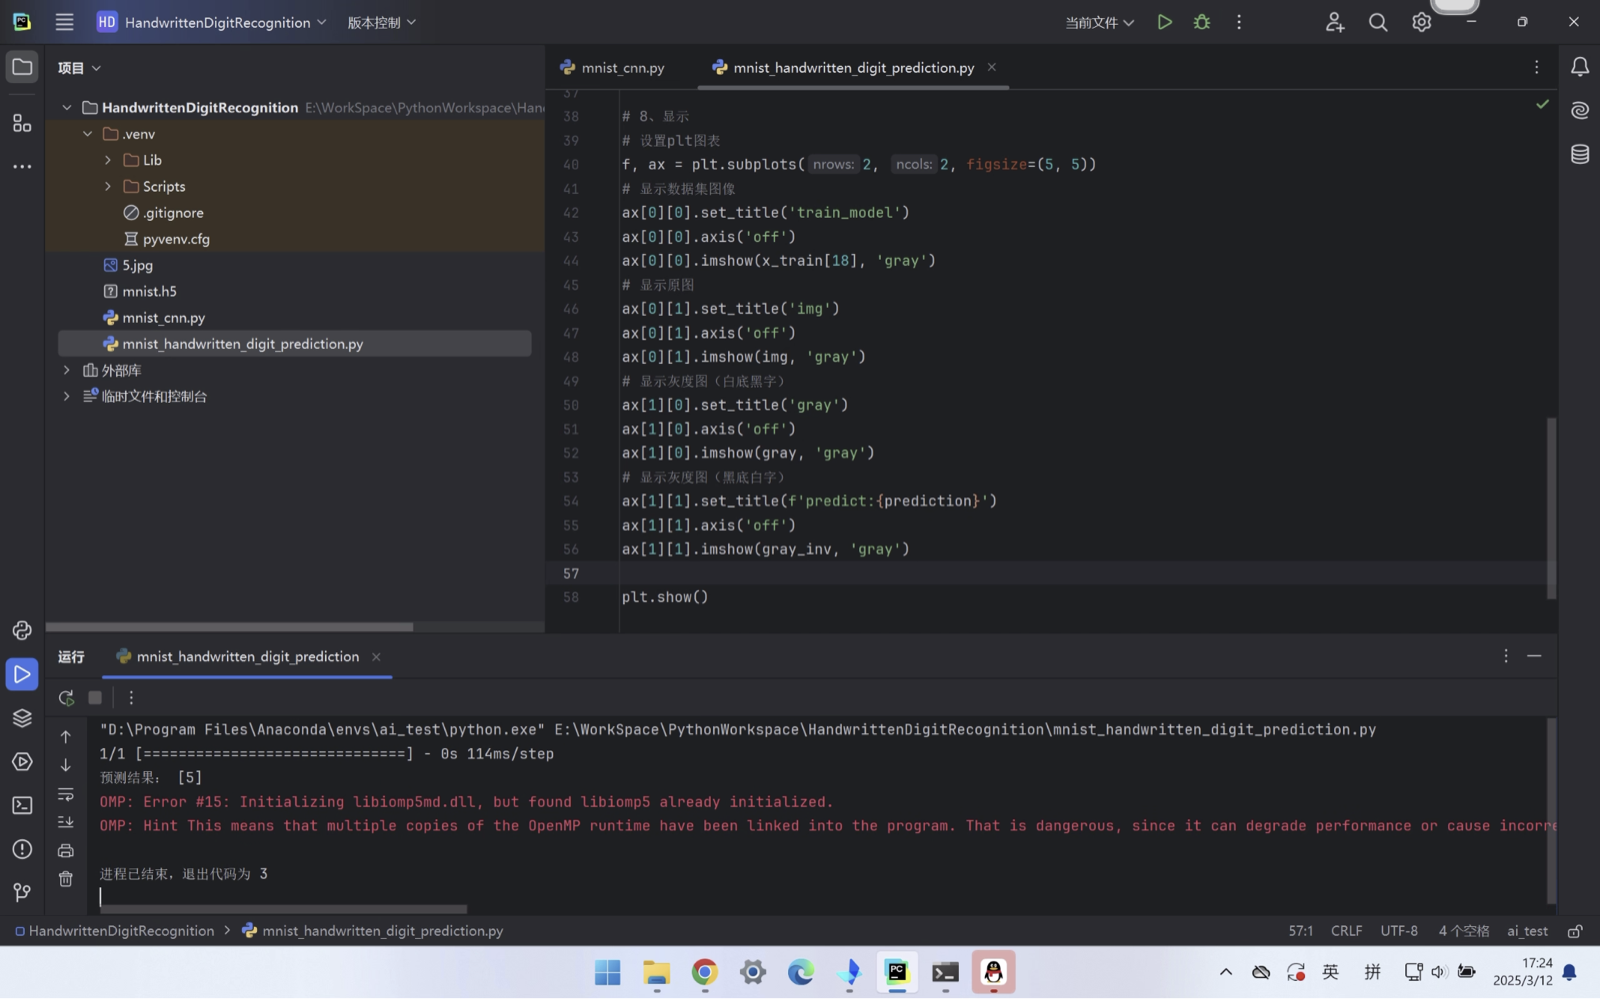1600x999 pixels.
Task: Change the UTF-8 file encoding
Action: (x=1399, y=931)
